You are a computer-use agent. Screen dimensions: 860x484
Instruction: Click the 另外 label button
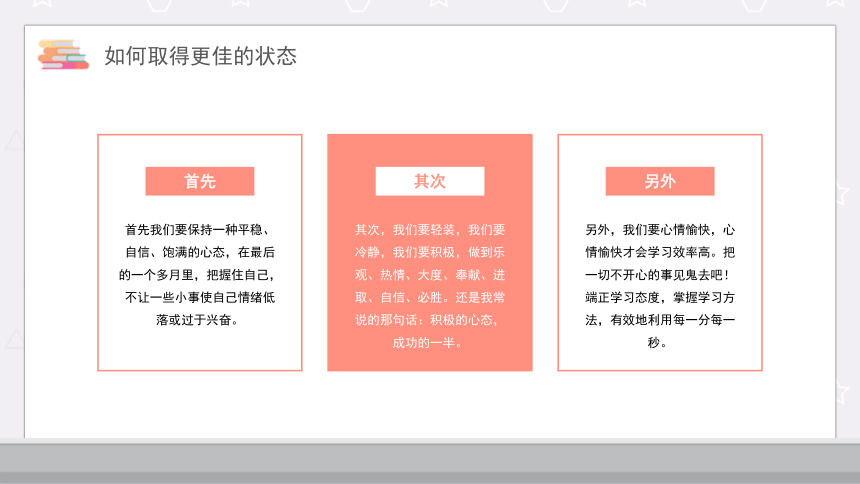tap(660, 181)
